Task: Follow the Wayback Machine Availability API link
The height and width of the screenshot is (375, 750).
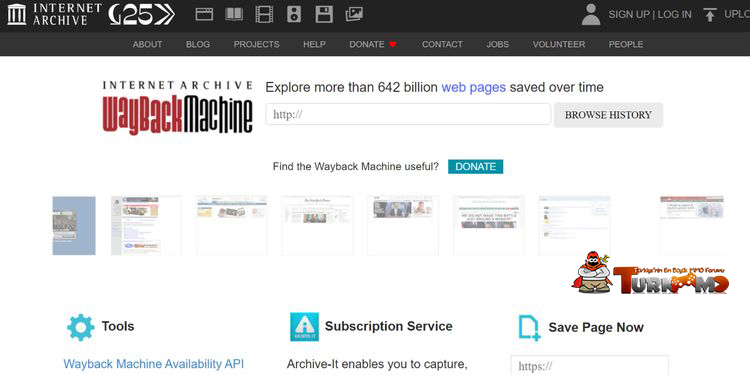Action: [x=154, y=364]
